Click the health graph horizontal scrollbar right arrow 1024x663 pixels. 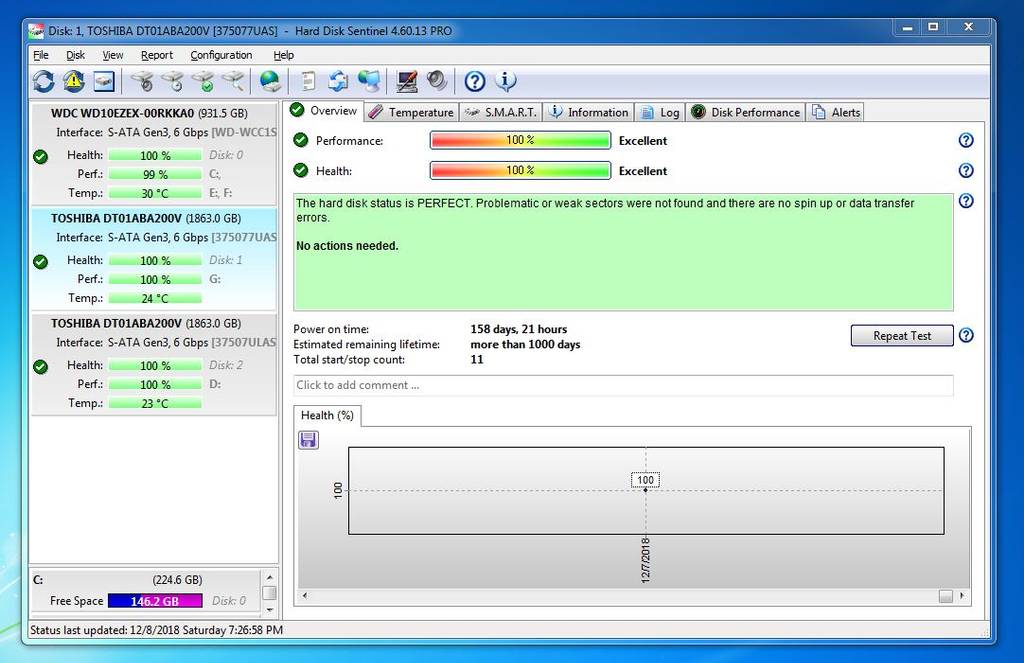[964, 596]
